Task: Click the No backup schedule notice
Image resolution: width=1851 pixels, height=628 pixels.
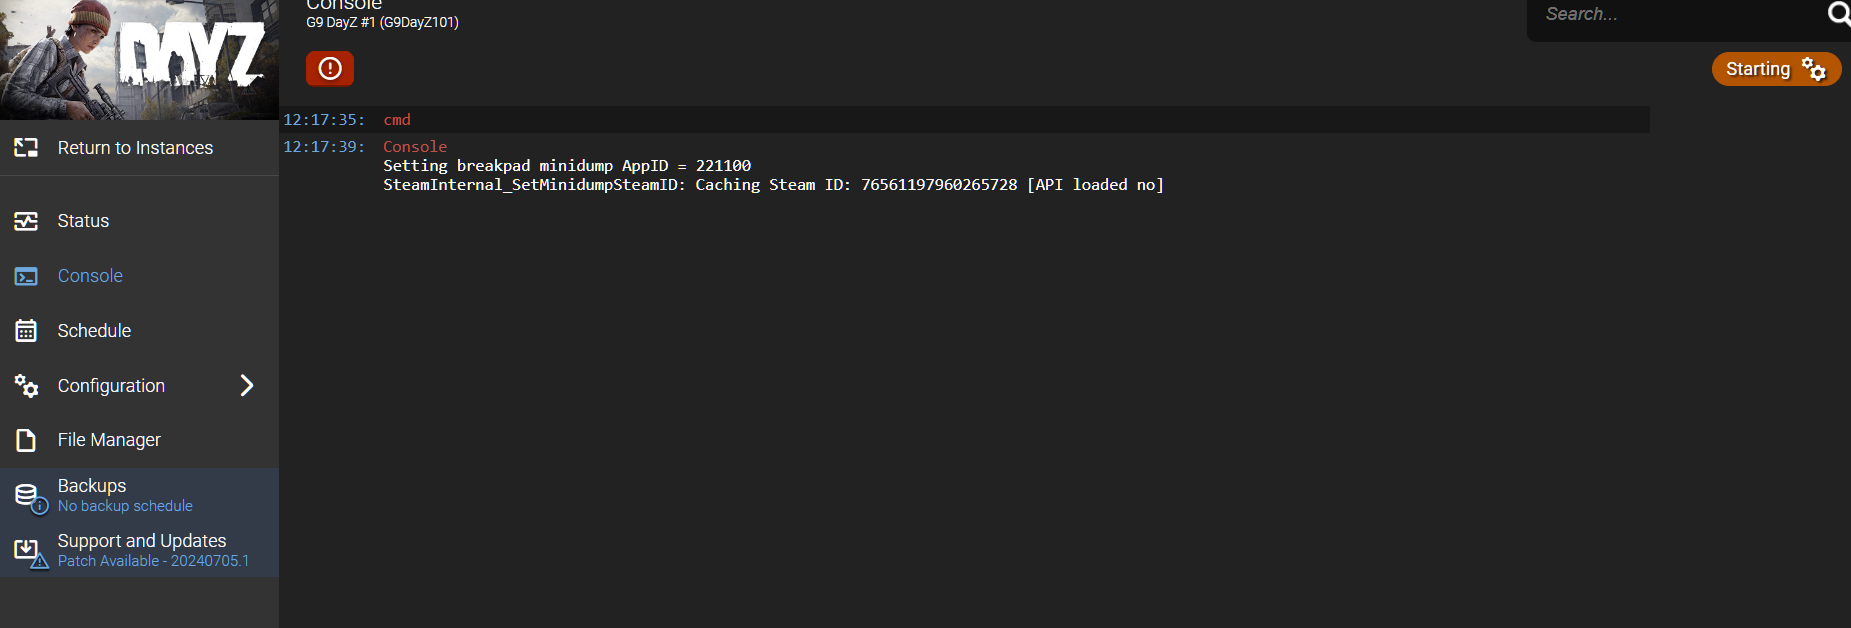Action: coord(125,506)
